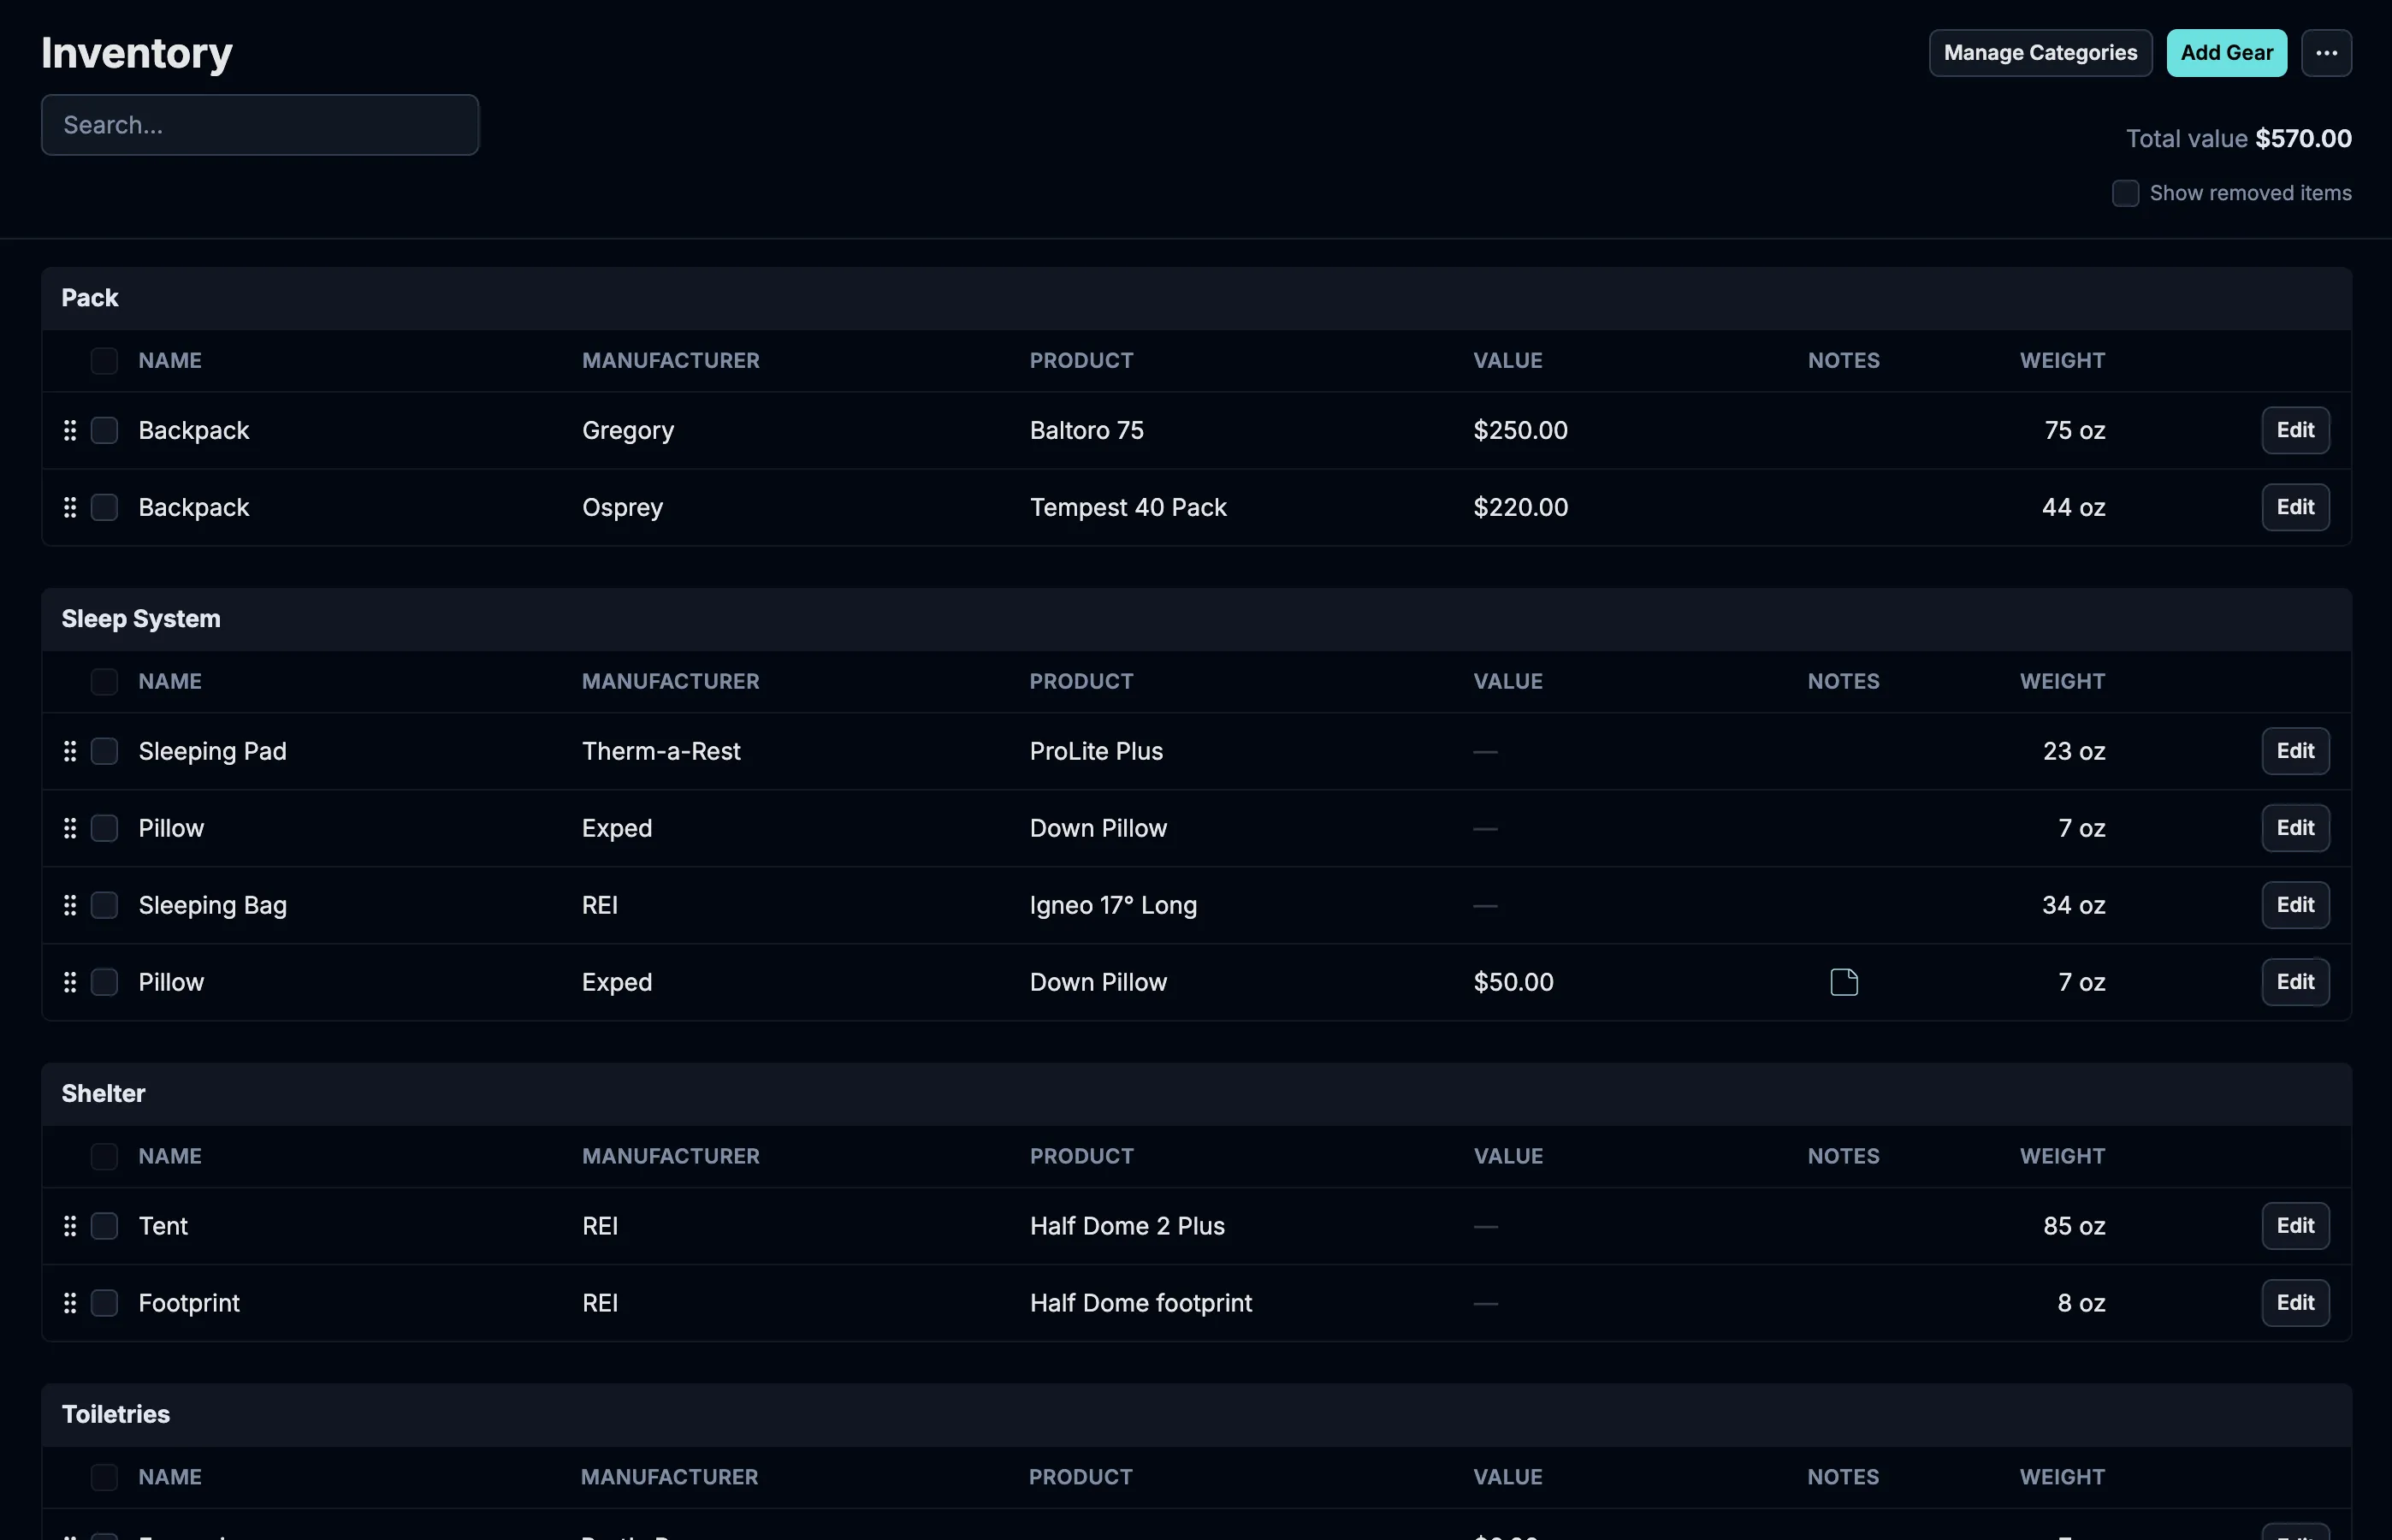Open the note icon on the second Pillow row

point(1843,981)
